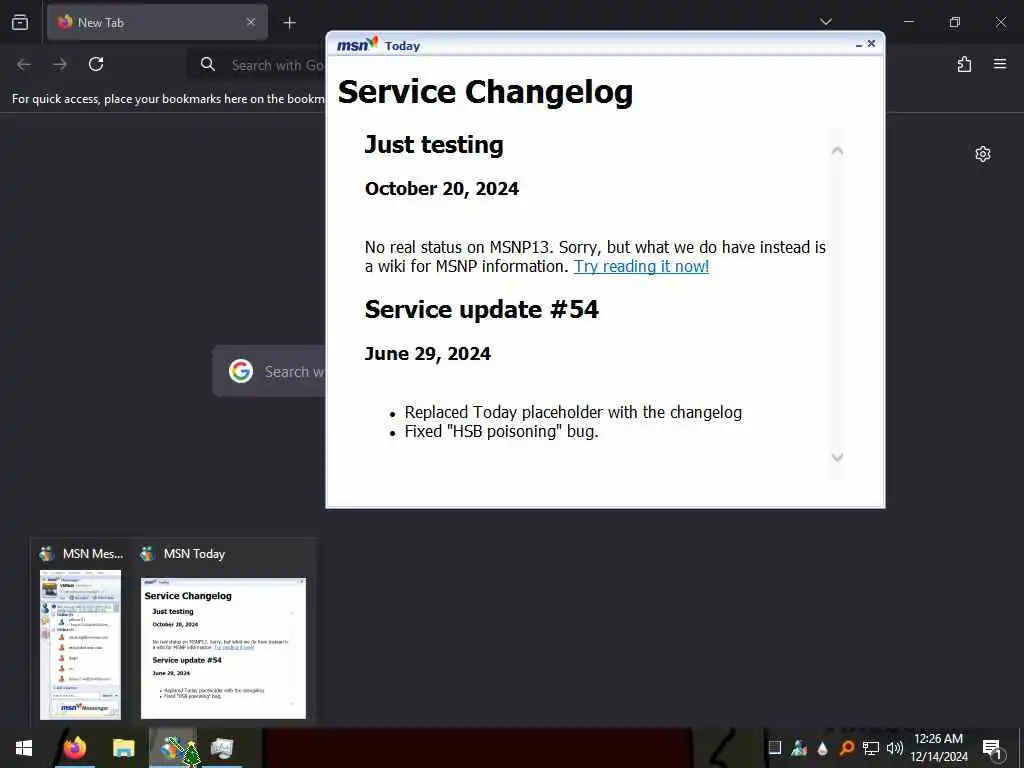The width and height of the screenshot is (1024, 768).
Task: Click the Service update #54 heading
Action: coord(481,310)
